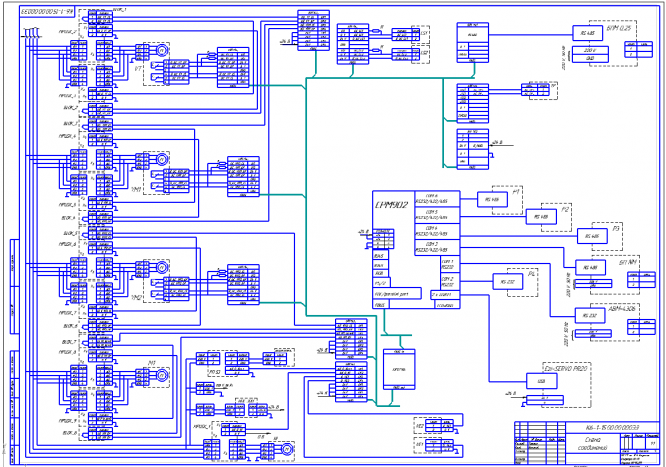Select the teal vertical bus line in center
666x467 pixels.
(306, 197)
